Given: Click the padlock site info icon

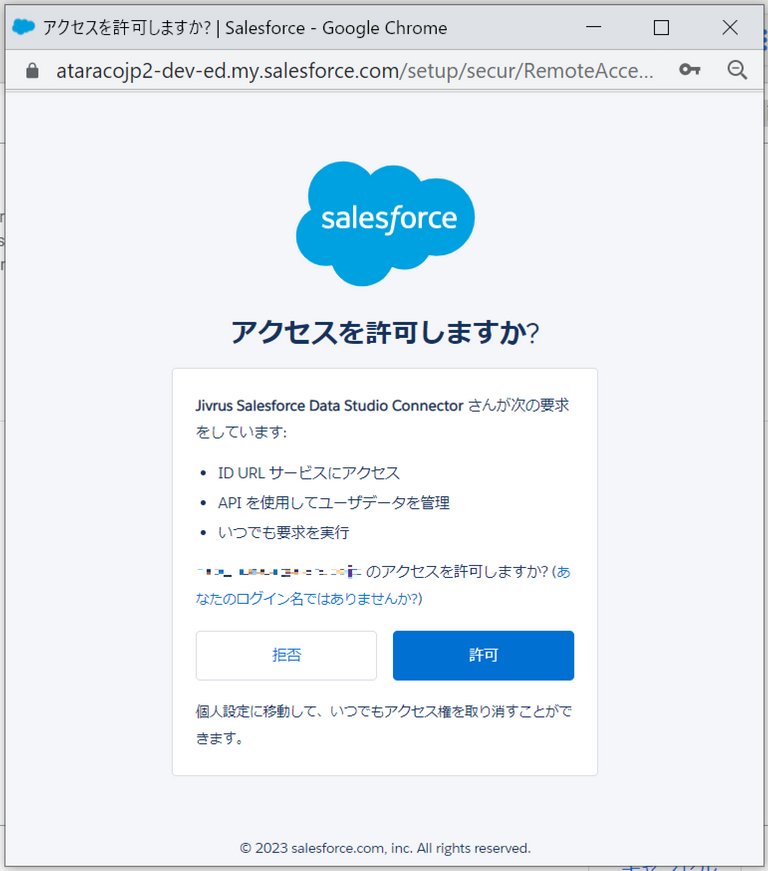Looking at the screenshot, I should 32,71.
